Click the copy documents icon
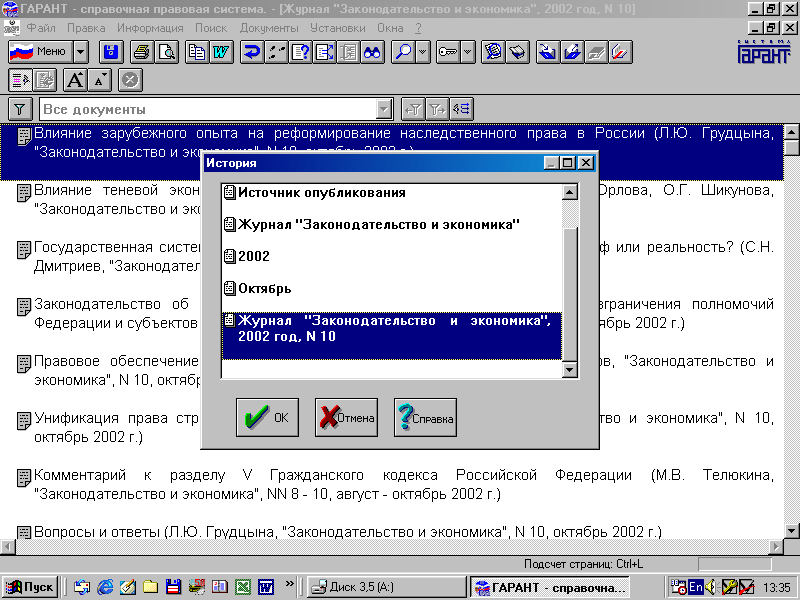The image size is (800, 600). (197, 52)
